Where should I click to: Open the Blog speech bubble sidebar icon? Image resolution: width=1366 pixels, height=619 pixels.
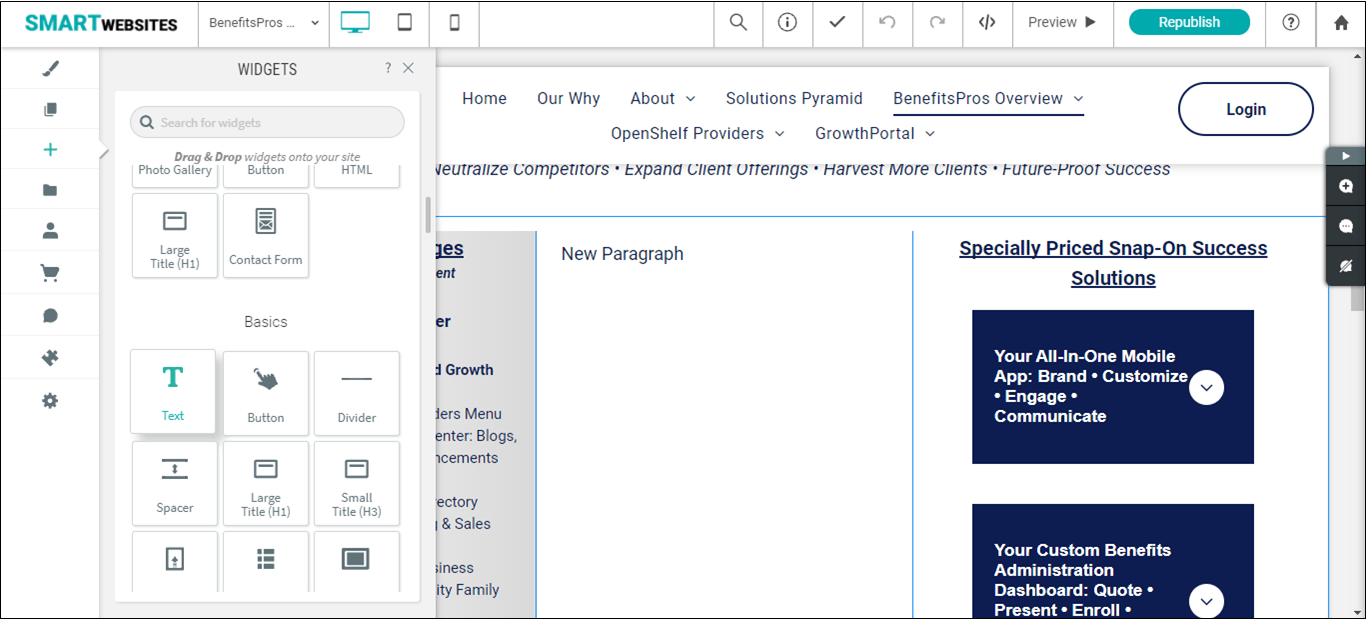(x=50, y=316)
